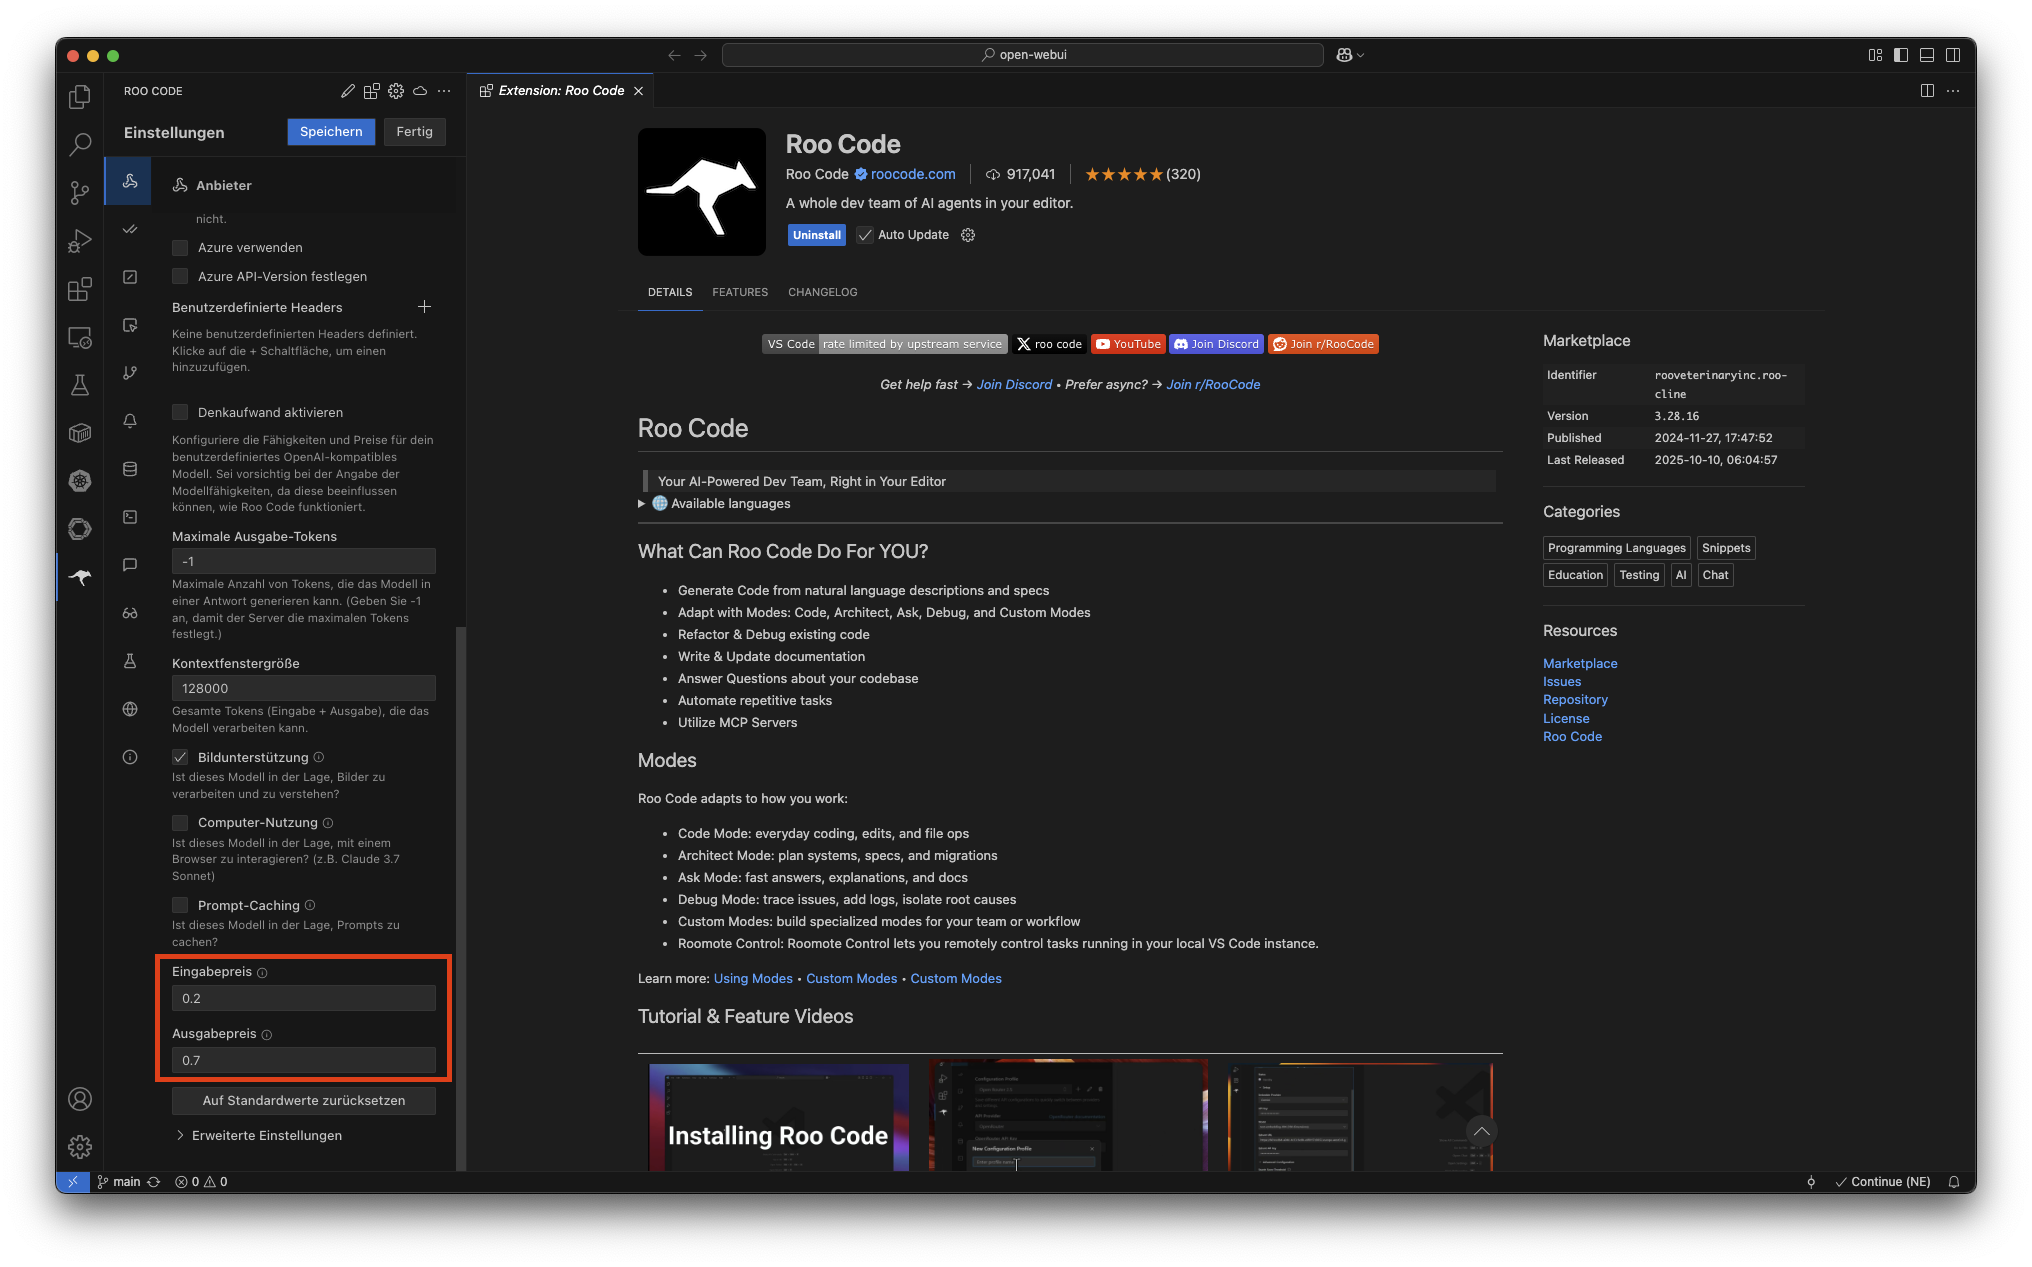Screen dimensions: 2032x1267
Task: Open the Roo Code cloud icon in panel header
Action: pyautogui.click(x=420, y=91)
